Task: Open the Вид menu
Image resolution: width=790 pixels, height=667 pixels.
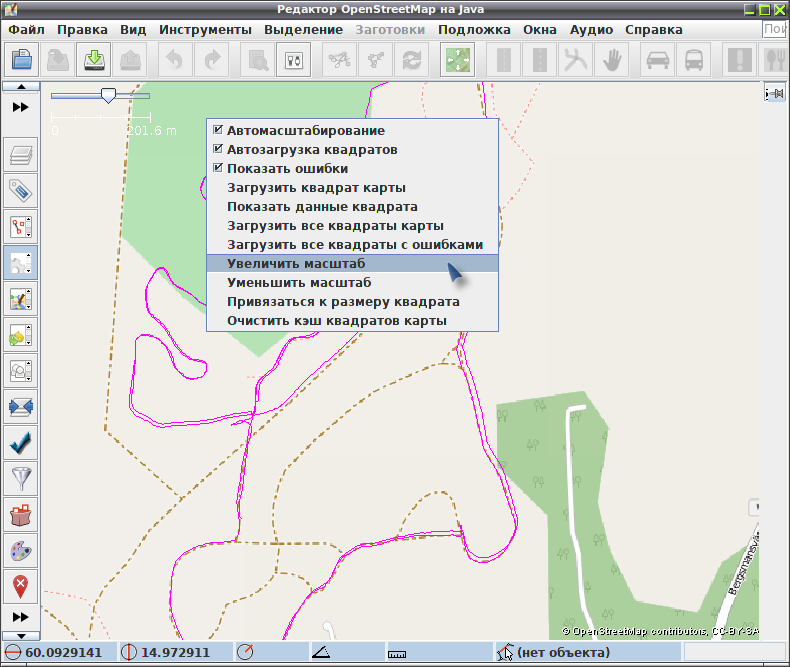Action: (133, 30)
